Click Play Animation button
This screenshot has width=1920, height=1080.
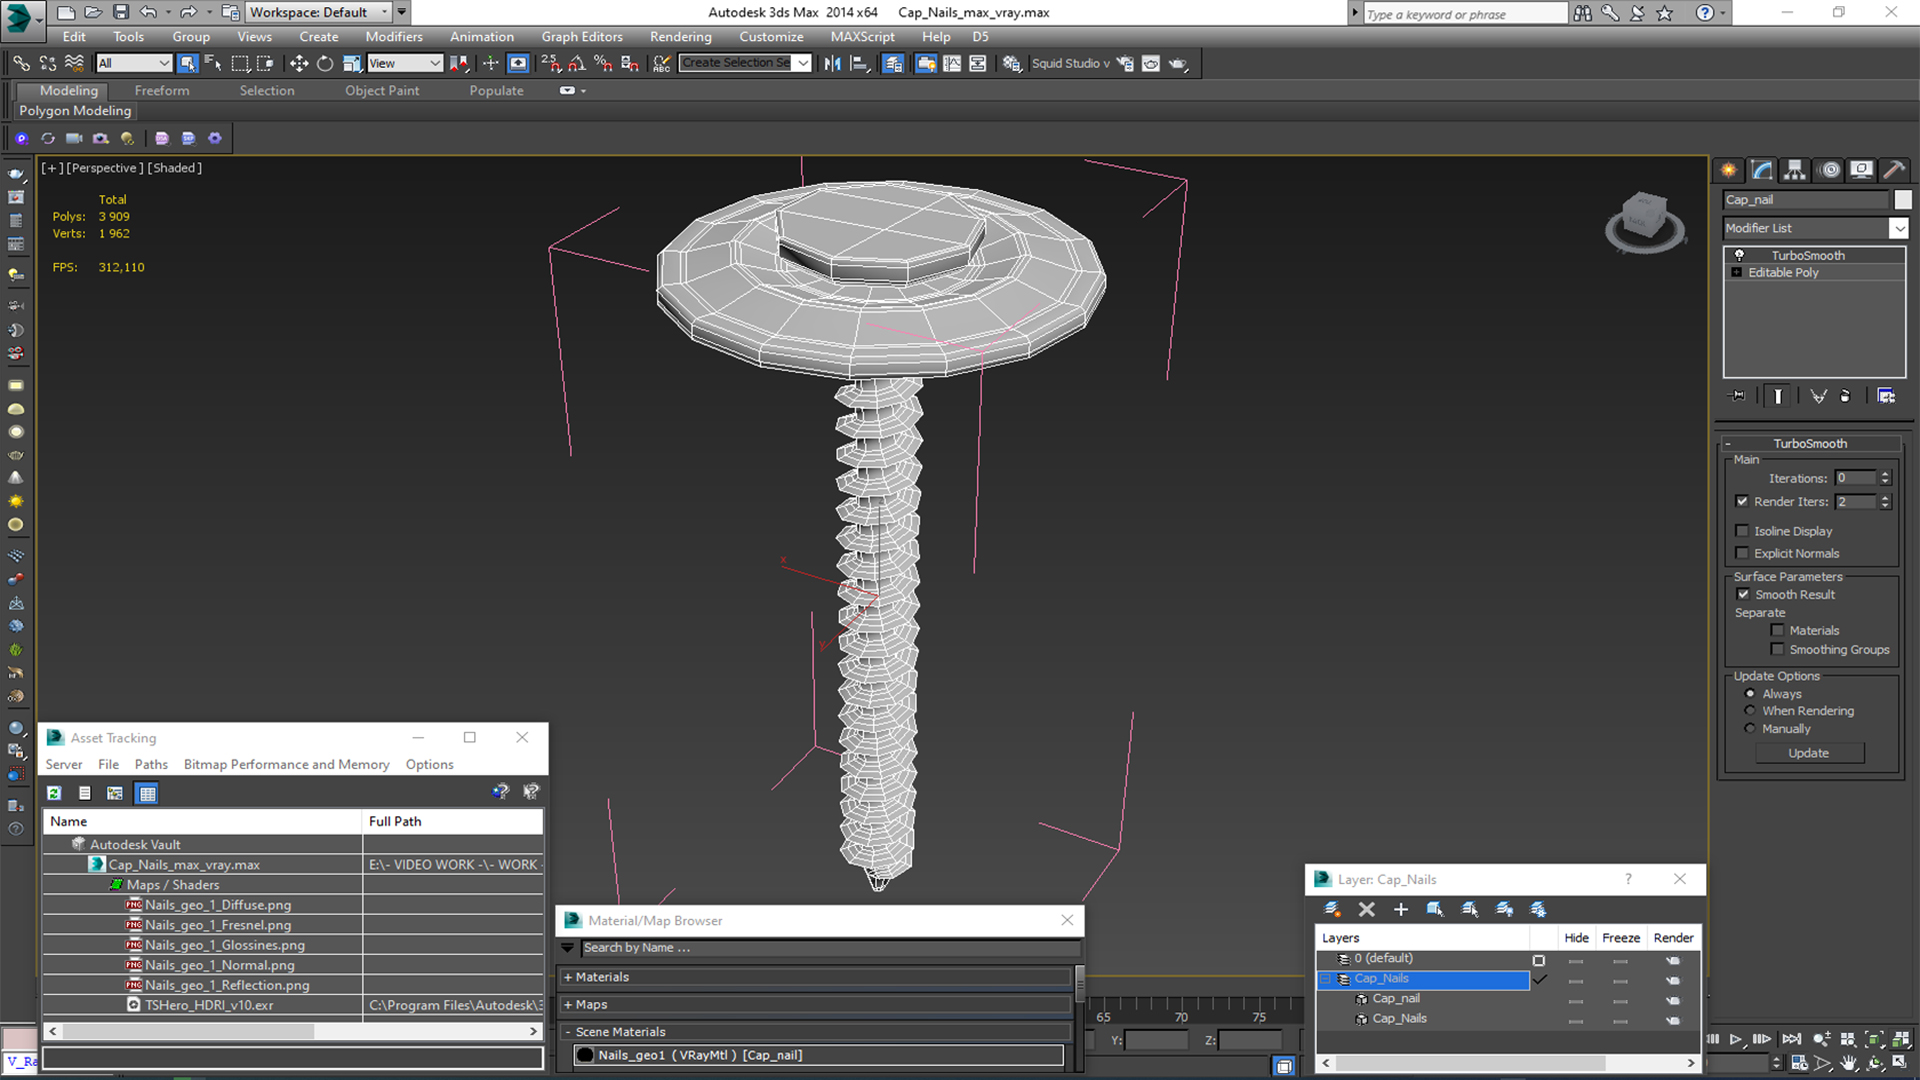(x=1736, y=1040)
